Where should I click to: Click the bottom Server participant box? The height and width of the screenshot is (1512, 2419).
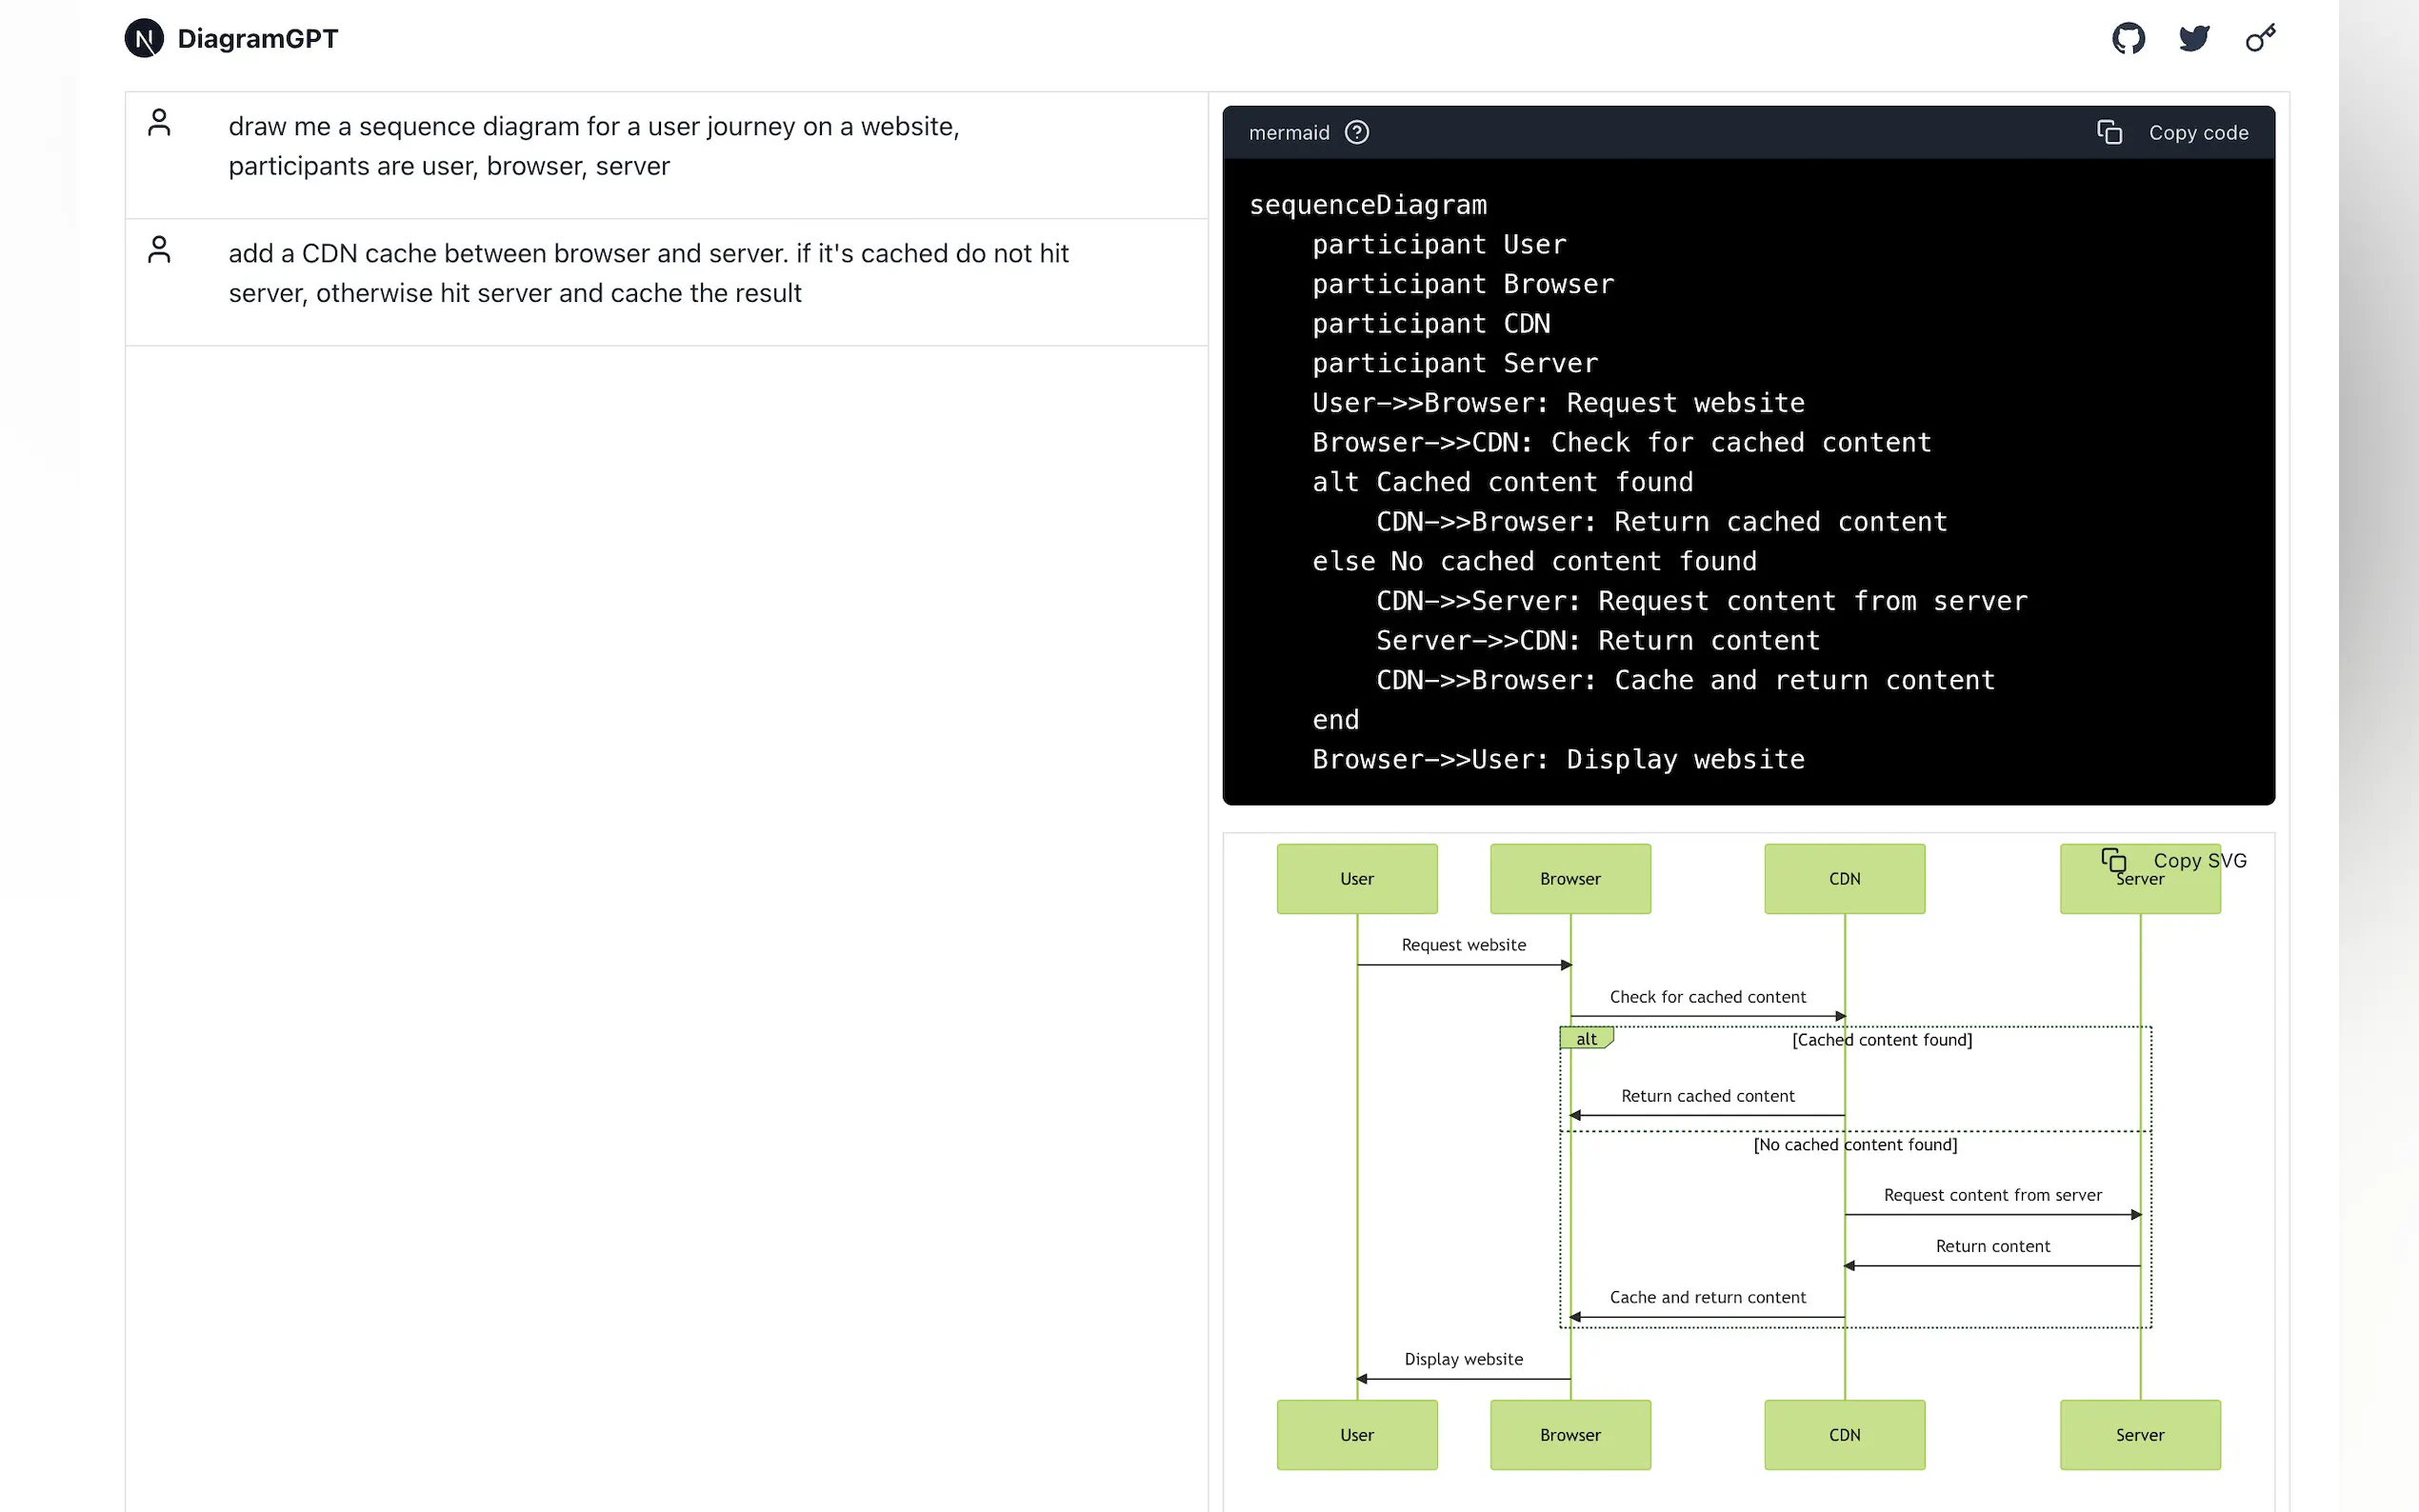pyautogui.click(x=2139, y=1435)
